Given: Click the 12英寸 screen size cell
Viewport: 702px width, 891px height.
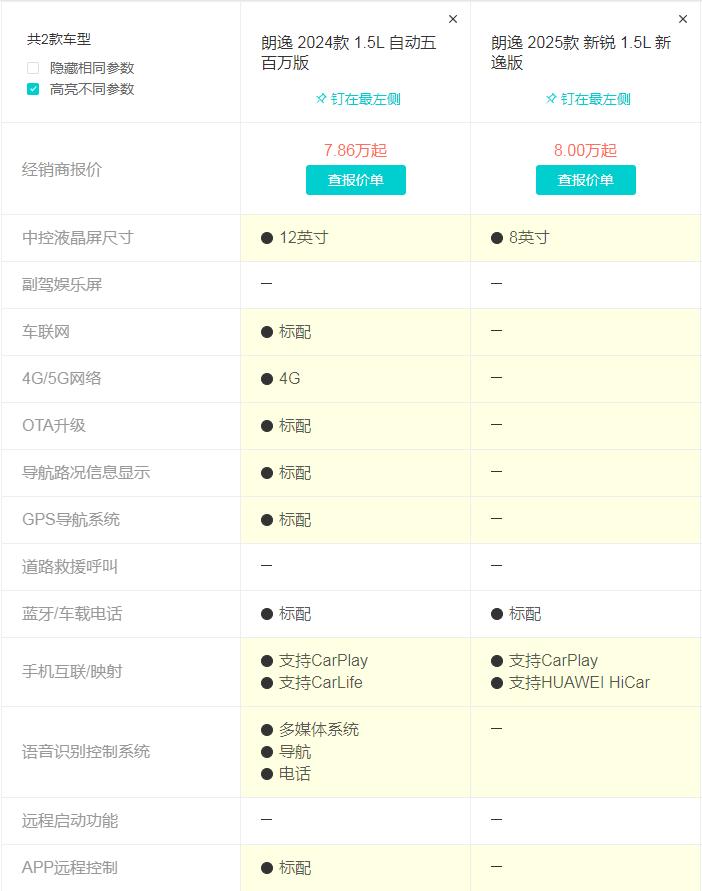Looking at the screenshot, I should pos(303,238).
